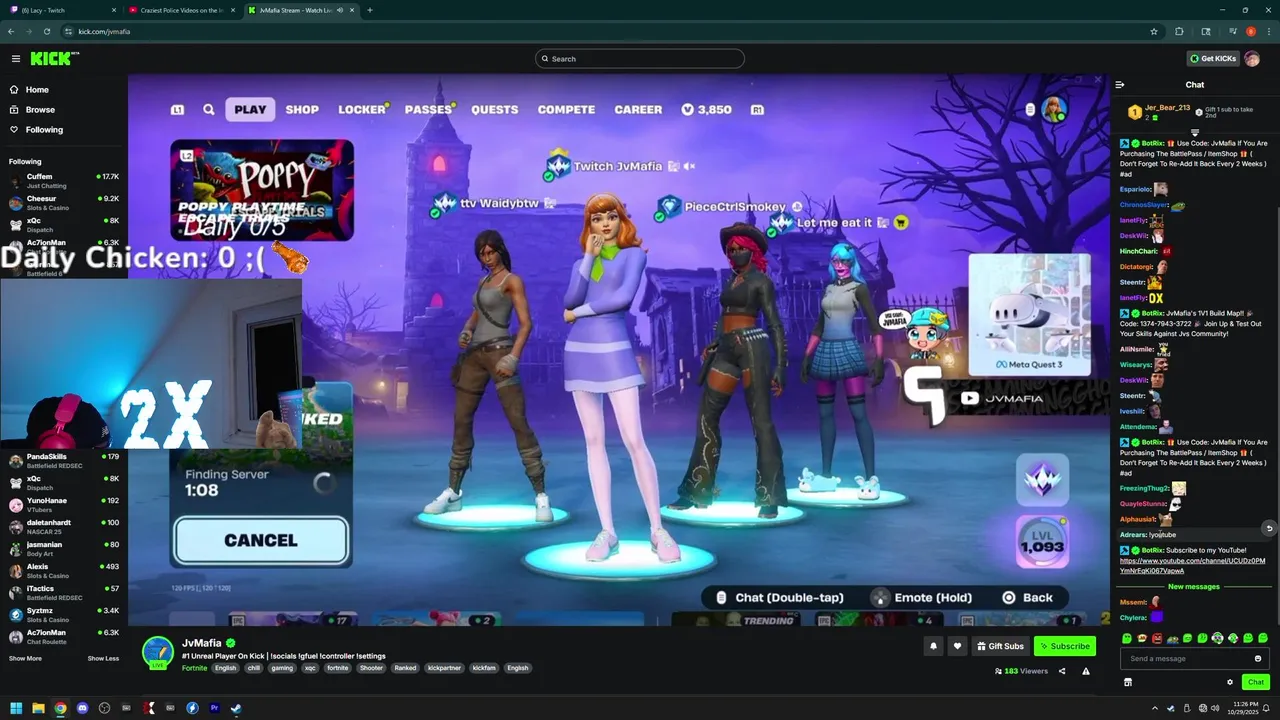The image size is (1280, 720).
Task: Click the Fortnite category link
Action: (195, 668)
